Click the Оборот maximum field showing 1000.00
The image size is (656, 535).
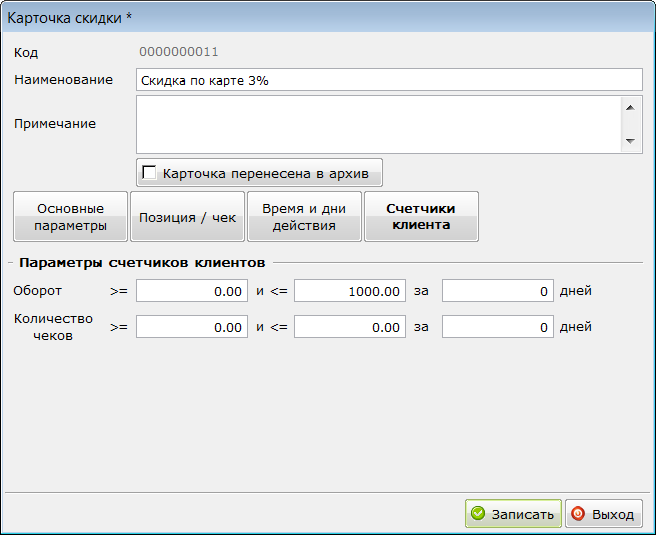click(350, 291)
